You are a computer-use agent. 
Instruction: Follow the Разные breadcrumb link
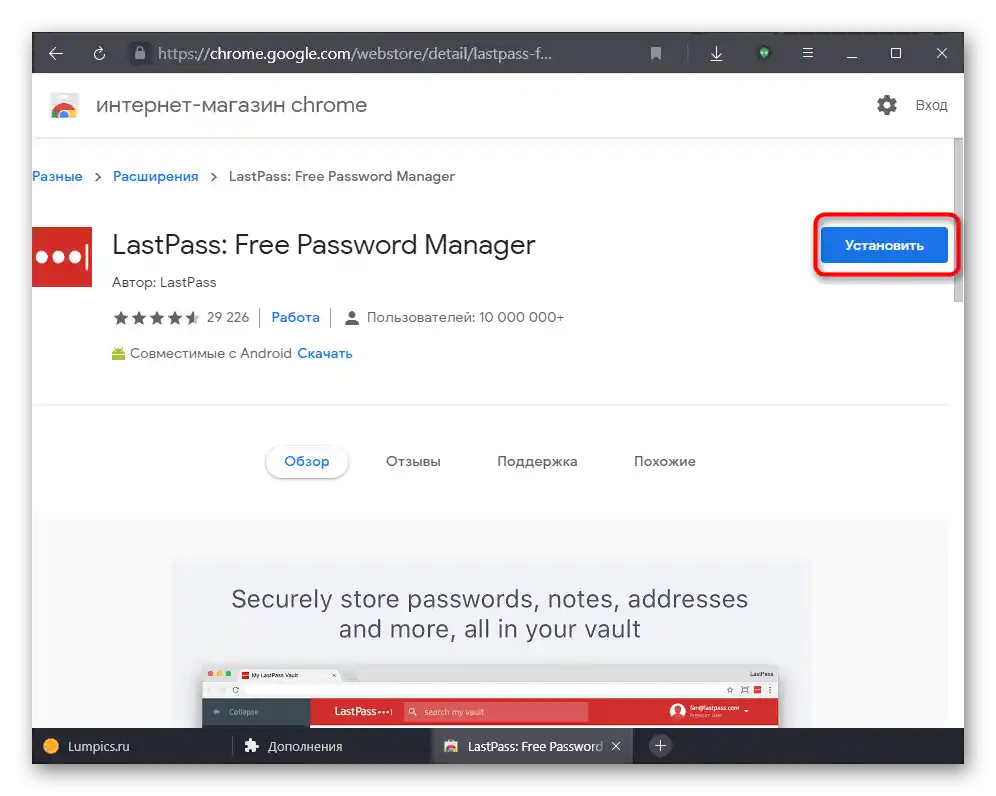57,177
